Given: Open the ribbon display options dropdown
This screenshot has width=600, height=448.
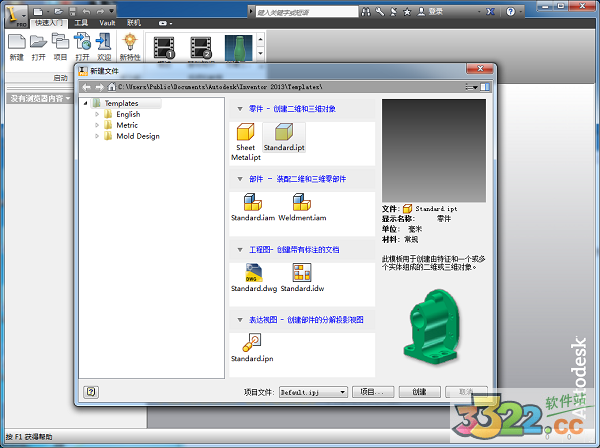Looking at the screenshot, I should [x=165, y=23].
